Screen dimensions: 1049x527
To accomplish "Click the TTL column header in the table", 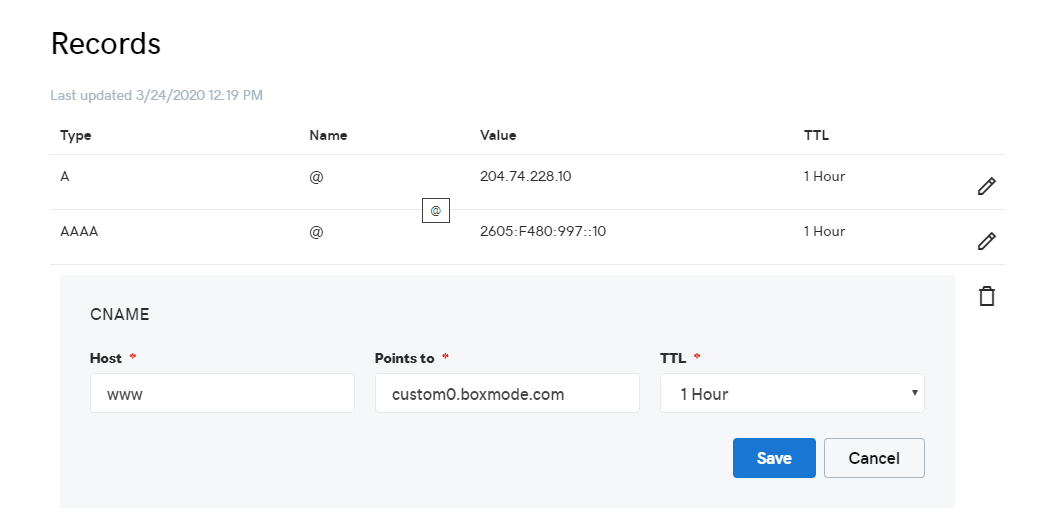I will (x=816, y=135).
